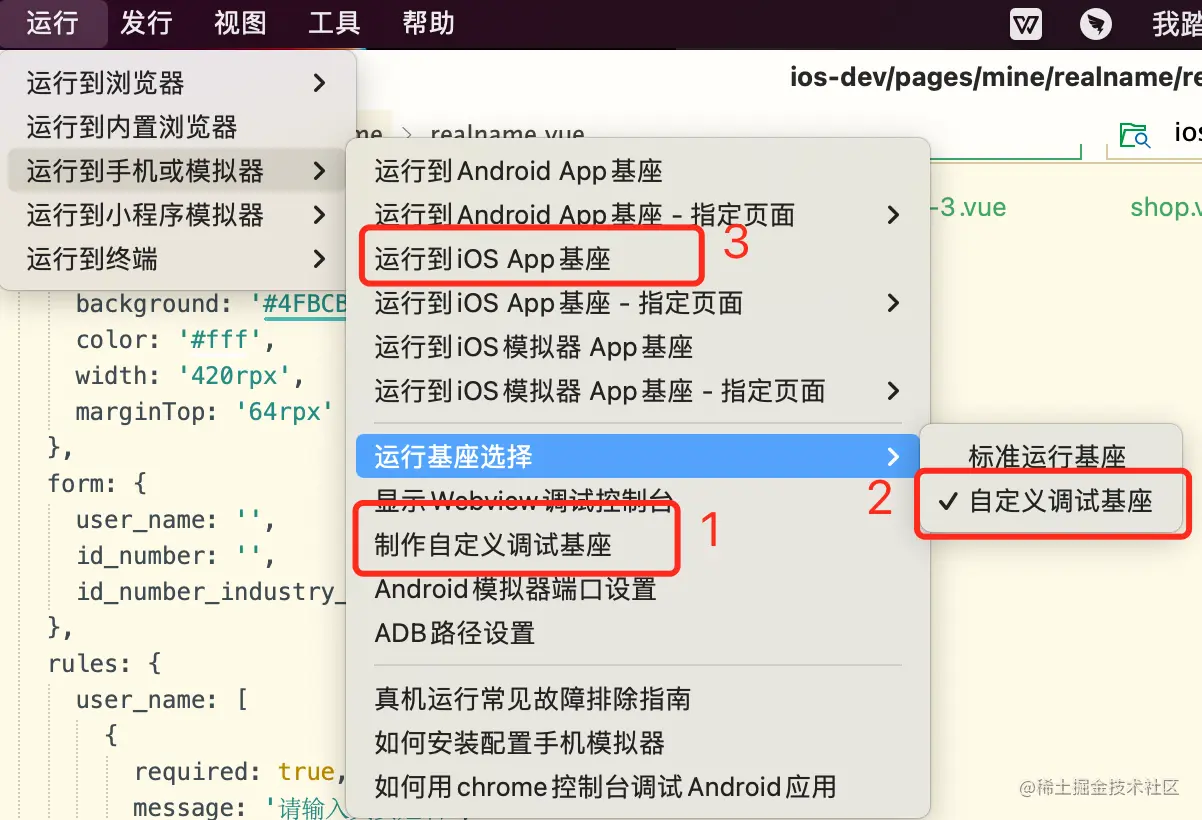The image size is (1202, 820).
Task: Open the 帮助 menu
Action: pos(429,22)
